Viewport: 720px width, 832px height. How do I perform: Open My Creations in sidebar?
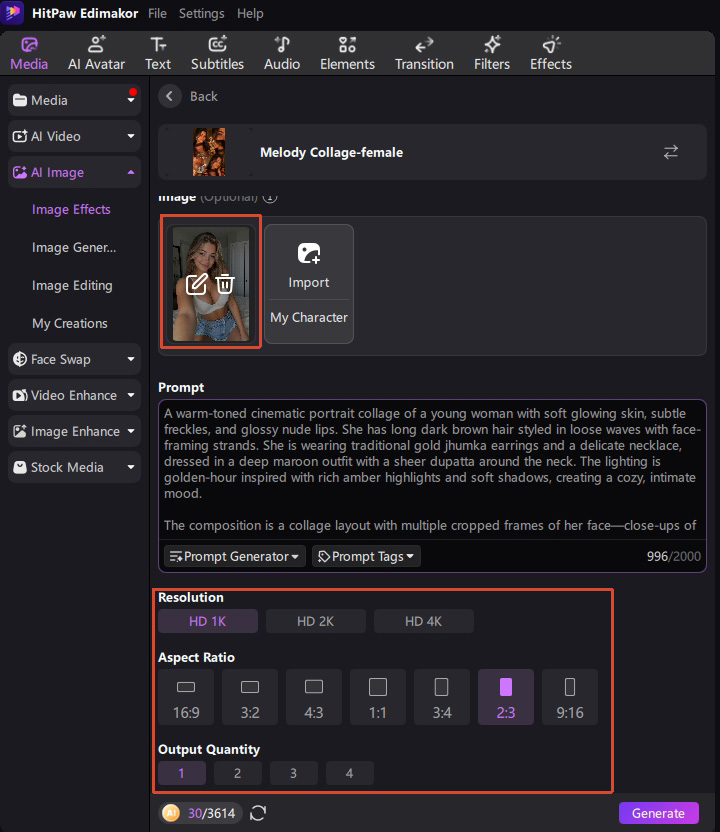[70, 323]
